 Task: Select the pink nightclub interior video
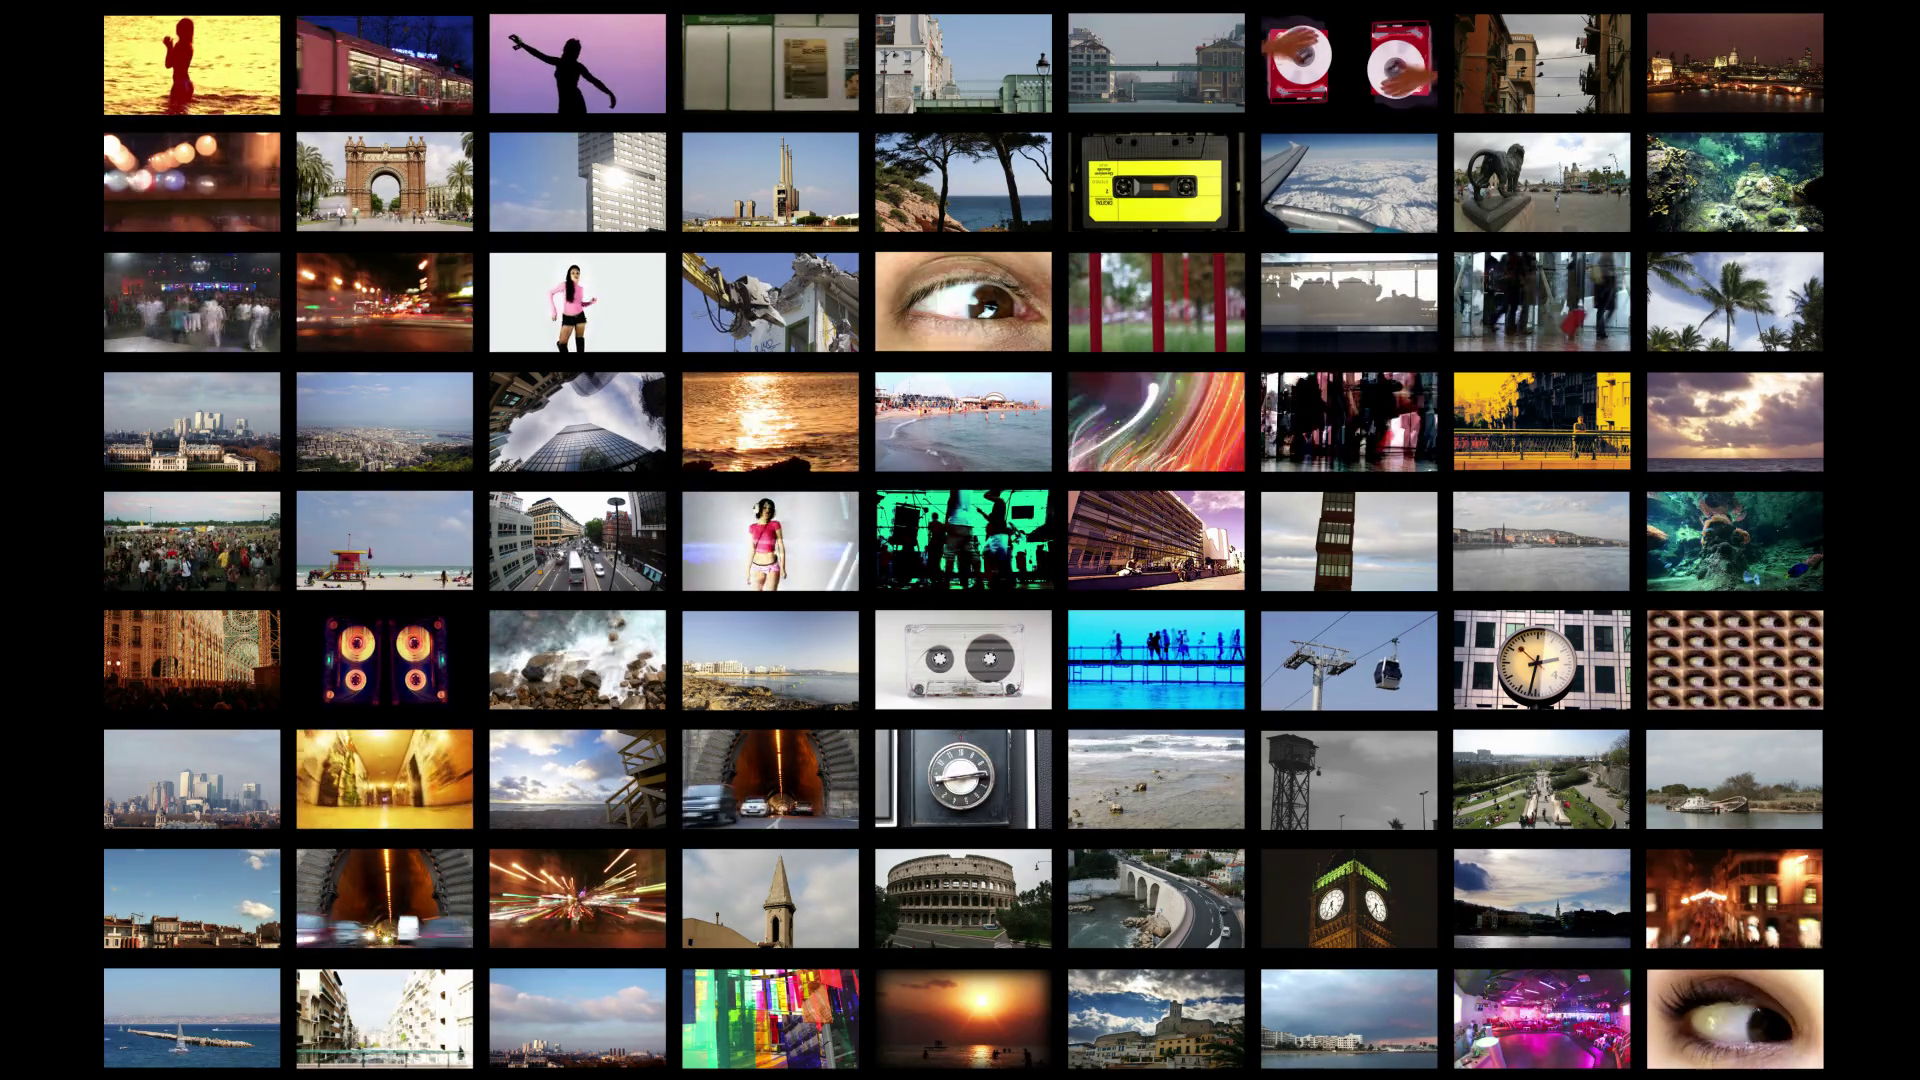[x=1540, y=1020]
